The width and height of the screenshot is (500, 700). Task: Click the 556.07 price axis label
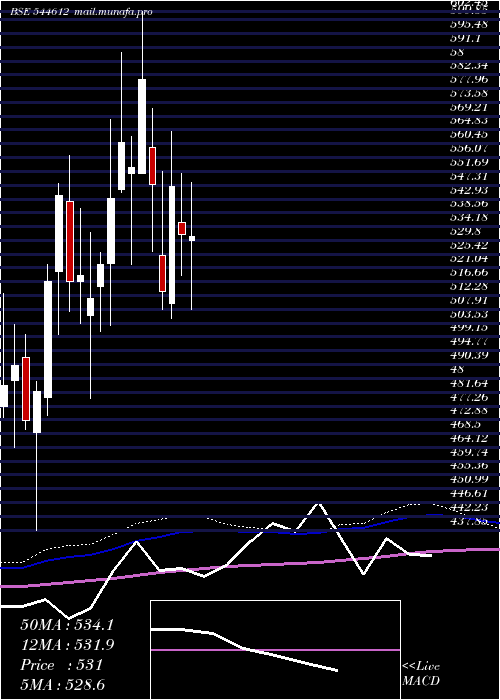pyautogui.click(x=468, y=148)
